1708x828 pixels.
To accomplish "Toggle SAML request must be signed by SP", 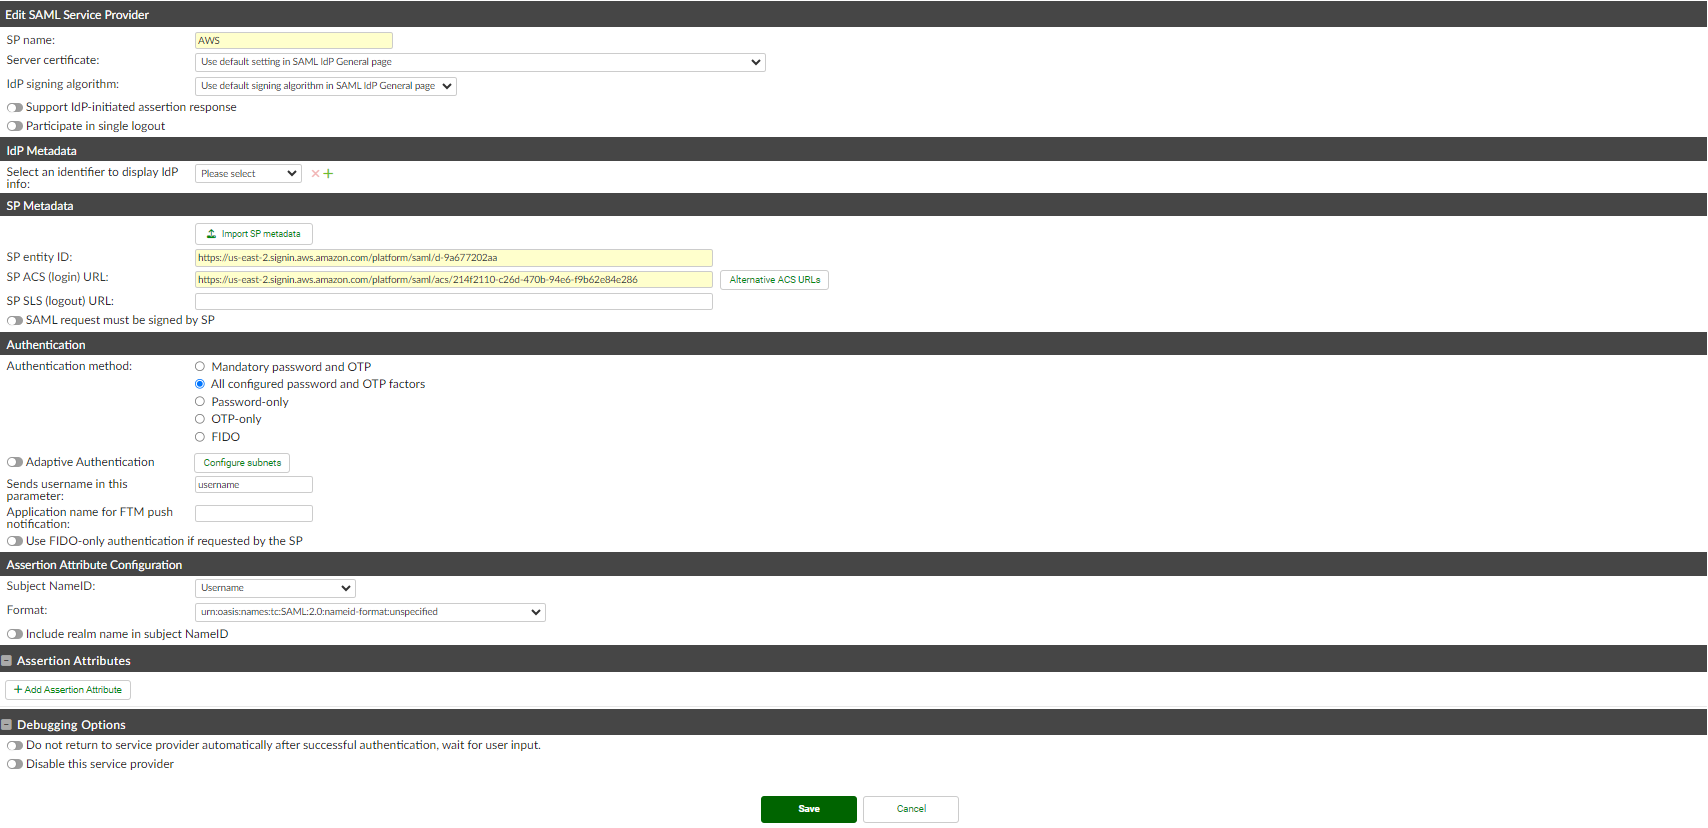I will click(x=15, y=320).
